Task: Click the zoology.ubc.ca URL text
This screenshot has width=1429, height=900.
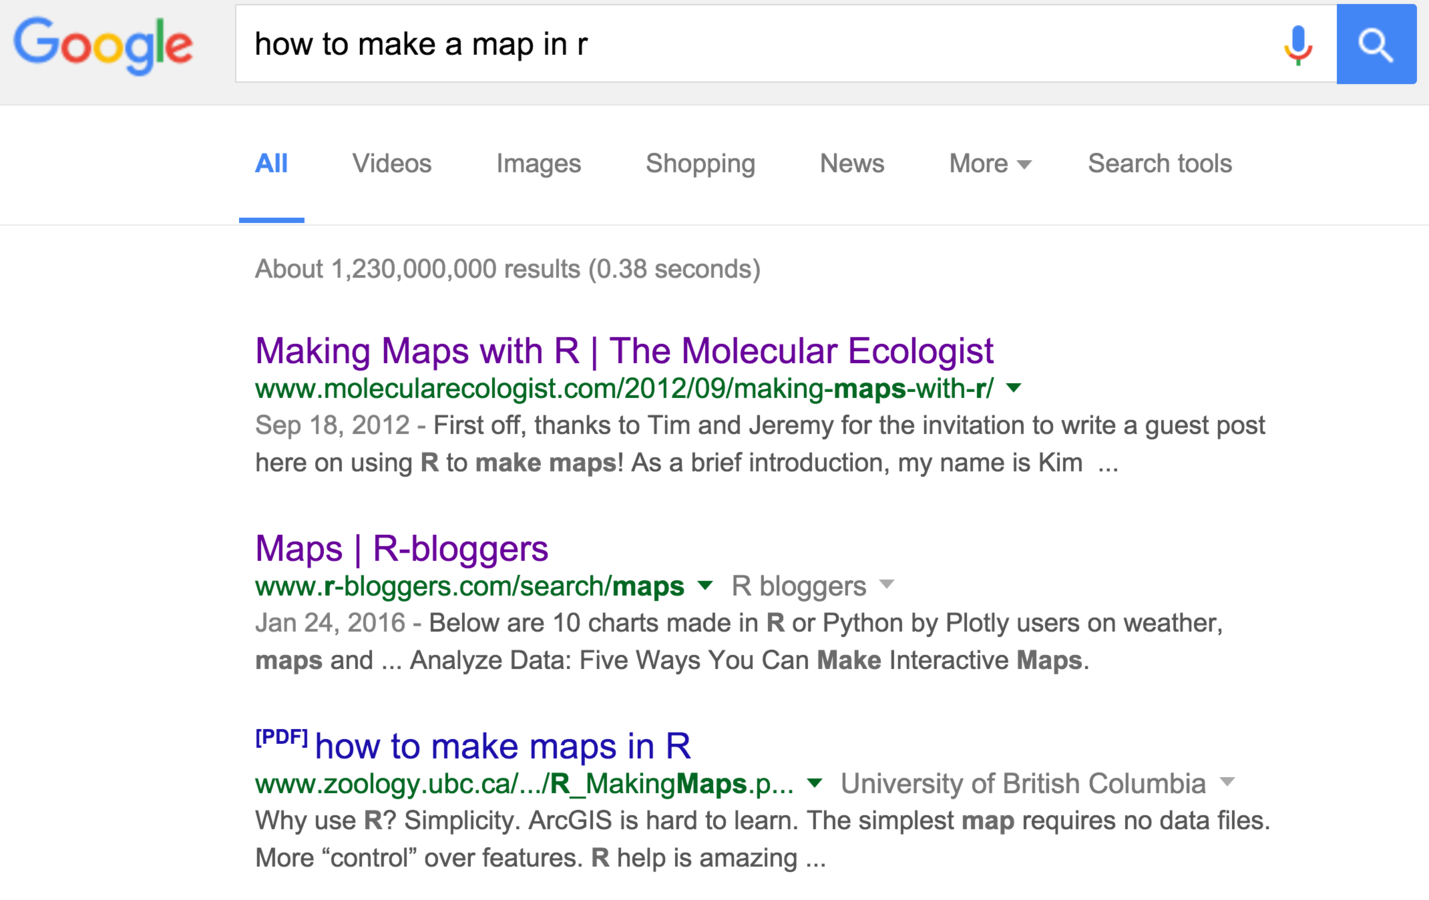Action: 525,783
